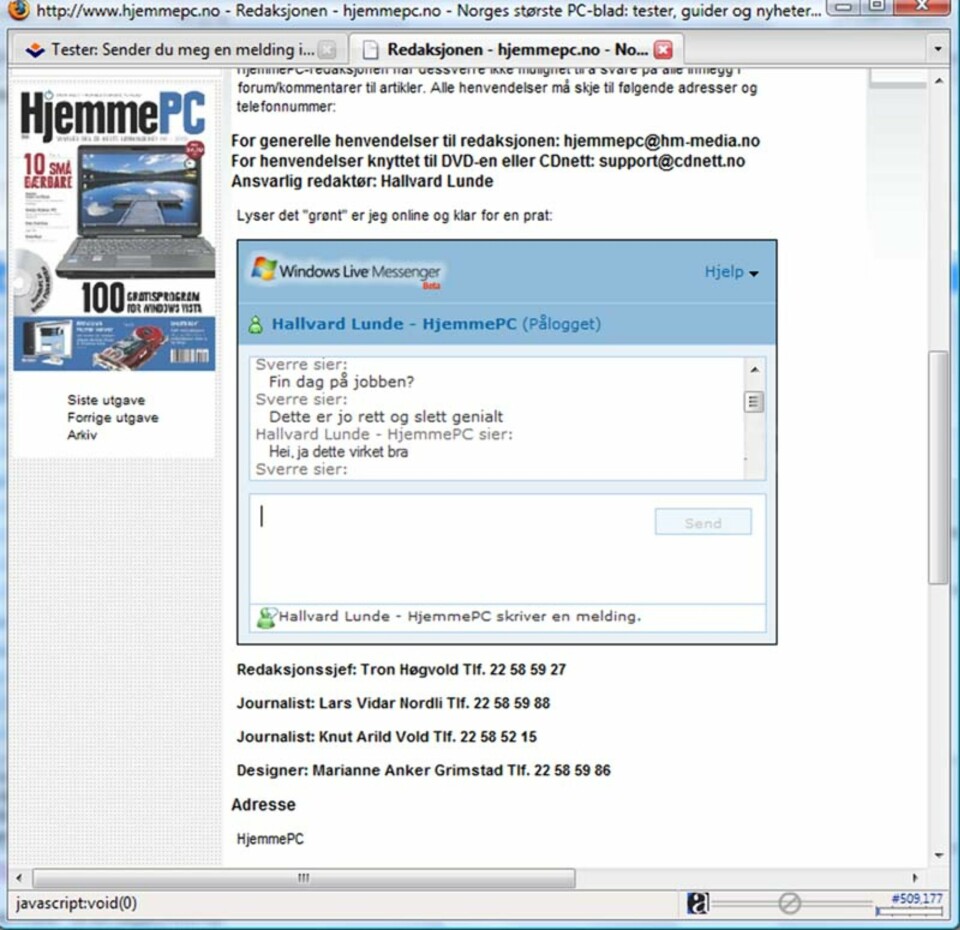
Task: Click the 'Designer: Marianne Anker Grimstad' line
Action: 424,770
